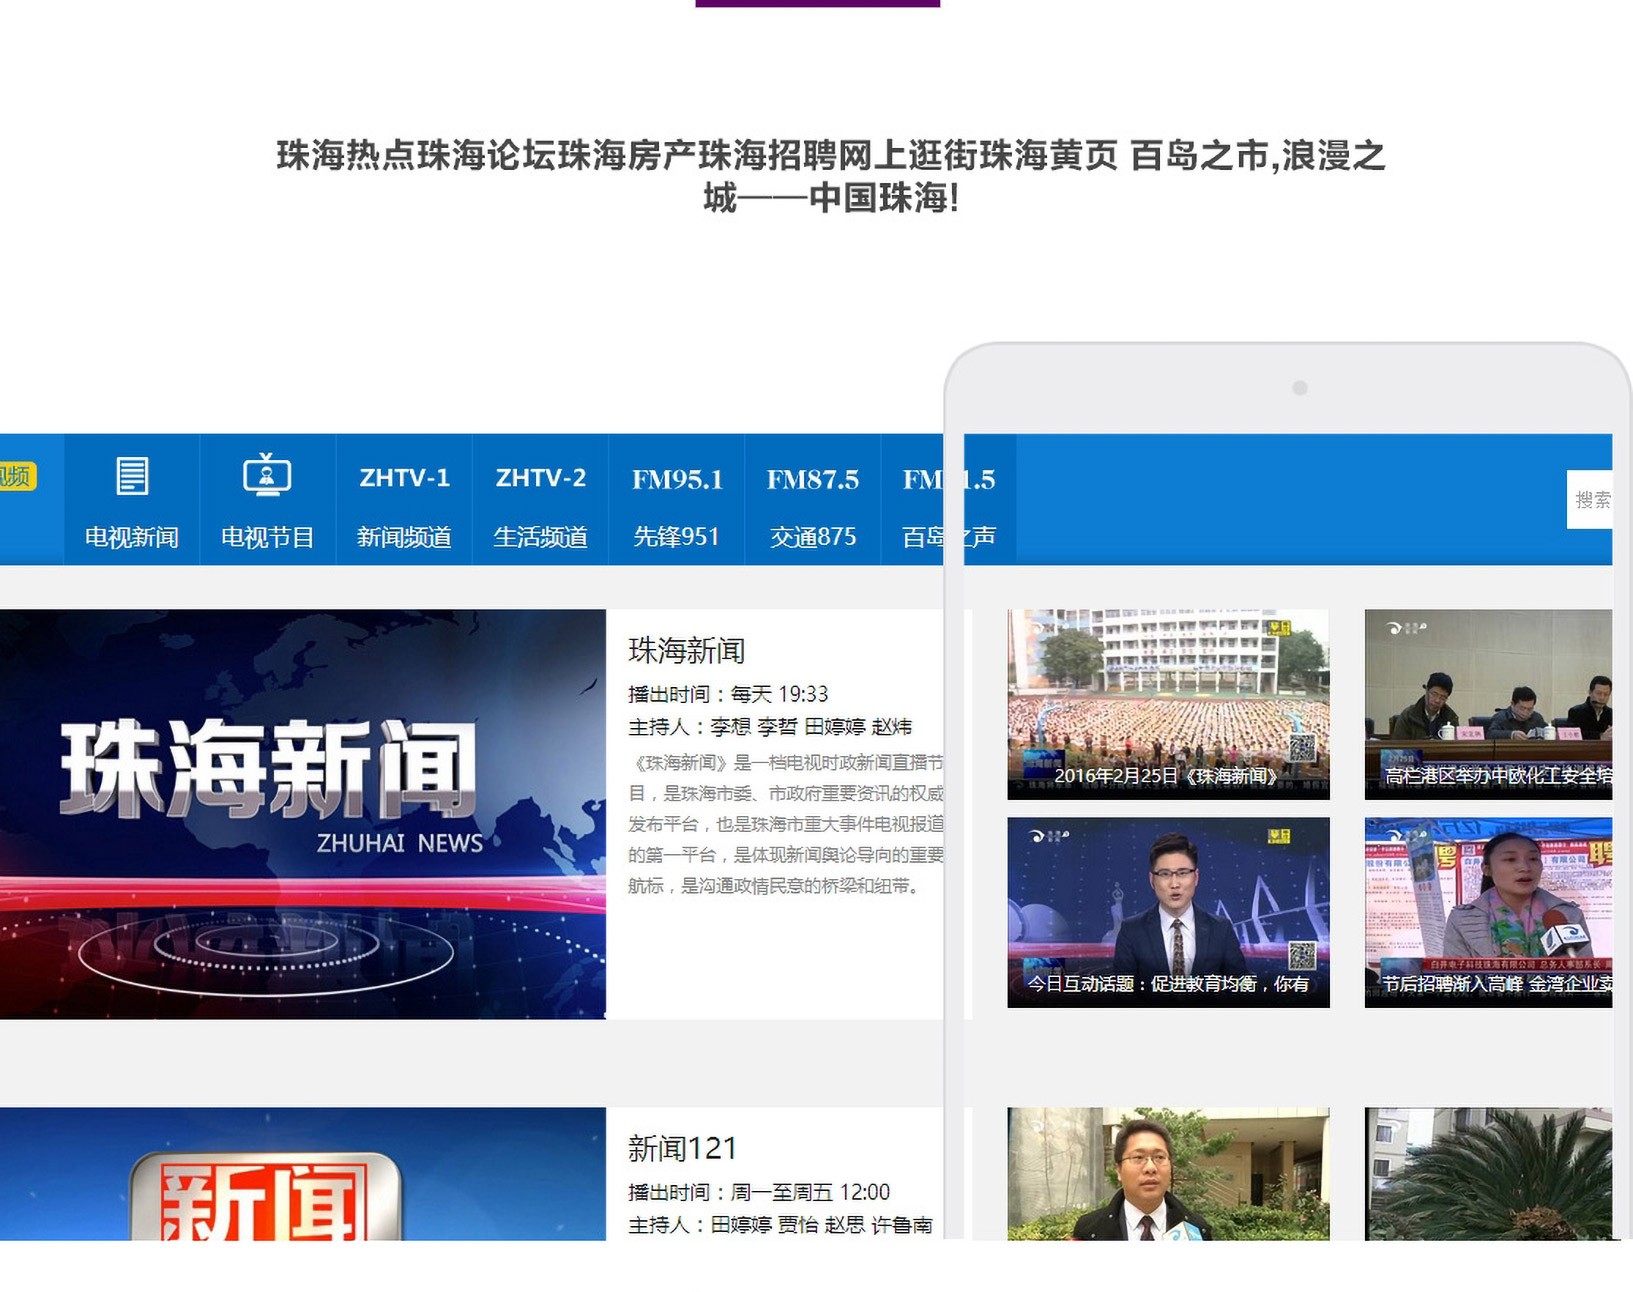Open the 节后招聘渐入高峰 video thumbnail
Screen dimensions: 1633x1292
pyautogui.click(x=1488, y=912)
